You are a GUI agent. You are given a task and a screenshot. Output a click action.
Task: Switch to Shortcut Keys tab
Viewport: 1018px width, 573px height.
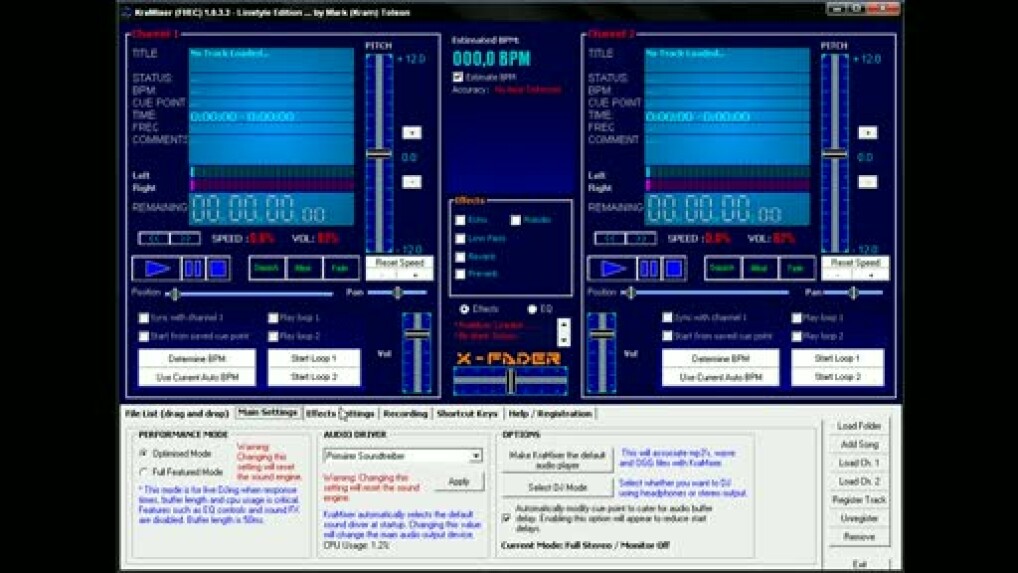point(467,413)
